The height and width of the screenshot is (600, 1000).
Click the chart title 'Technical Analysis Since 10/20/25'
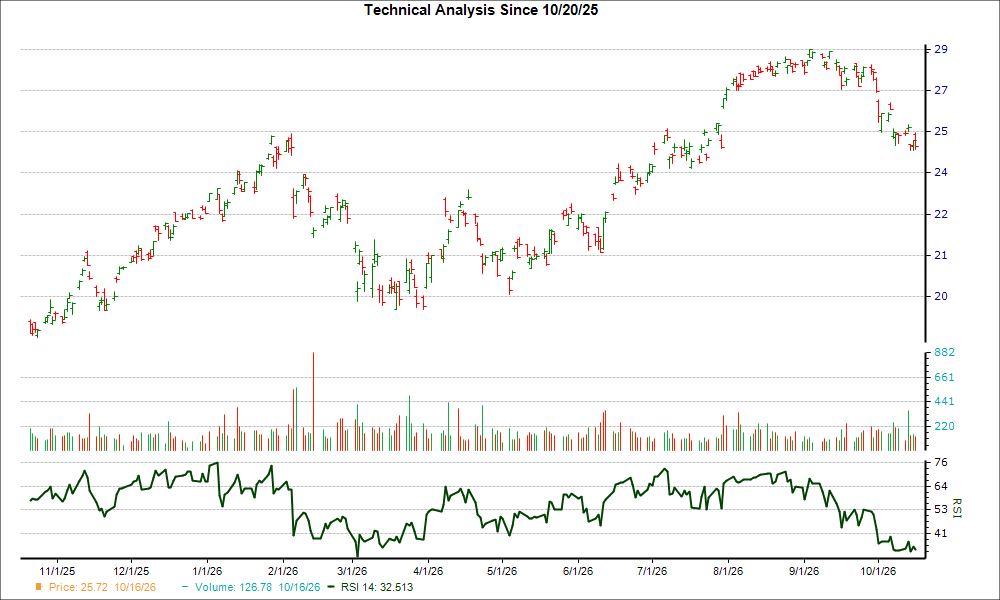click(481, 10)
